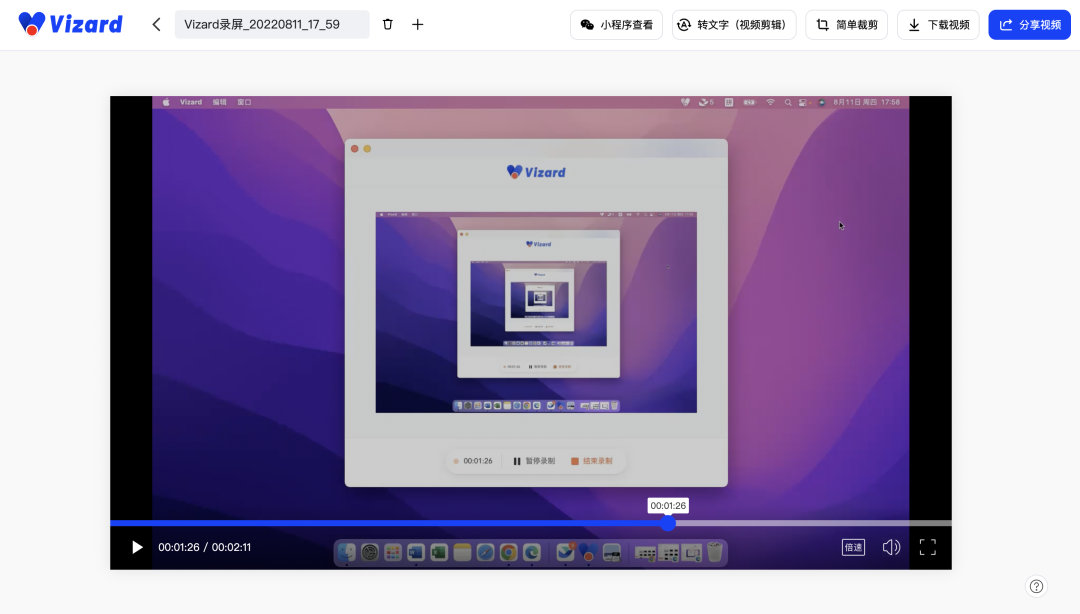Share the video with 分享视频

(x=1029, y=24)
